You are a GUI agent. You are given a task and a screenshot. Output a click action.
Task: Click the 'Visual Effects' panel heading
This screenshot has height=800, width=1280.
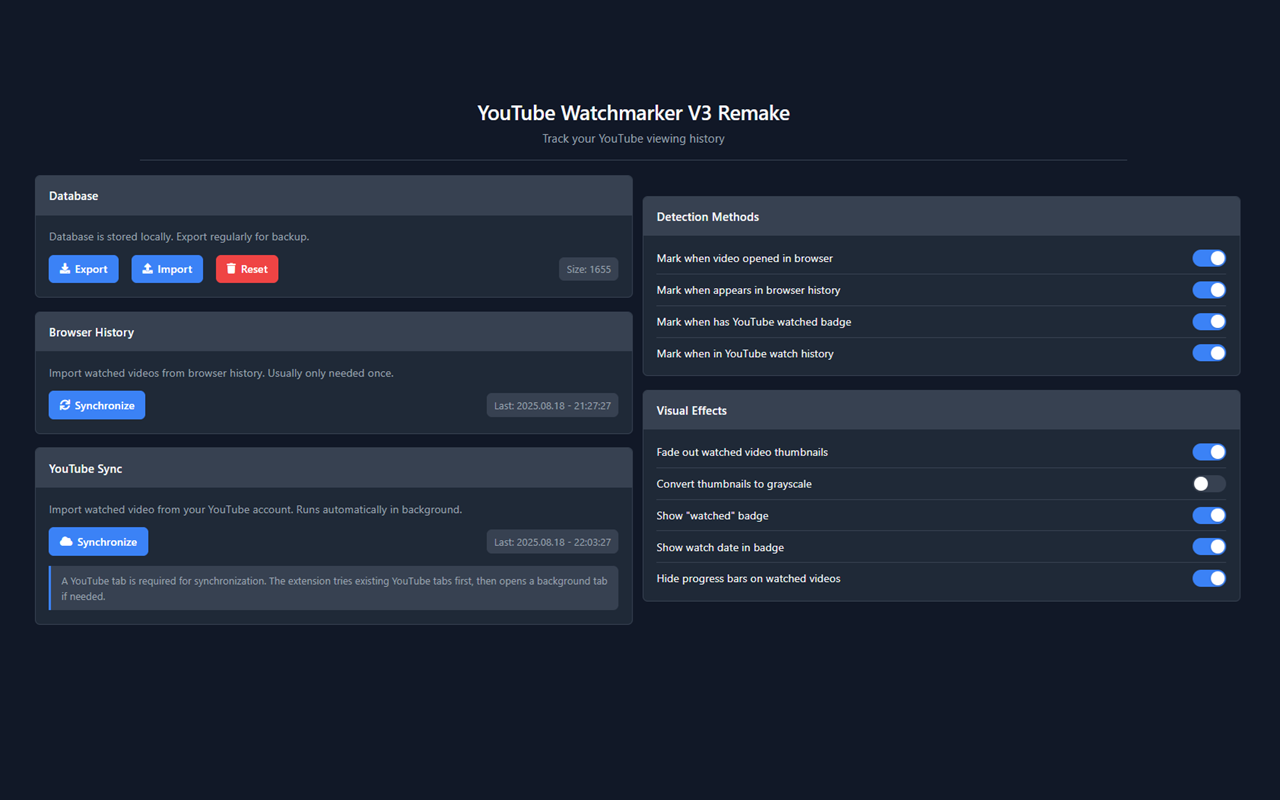(692, 411)
